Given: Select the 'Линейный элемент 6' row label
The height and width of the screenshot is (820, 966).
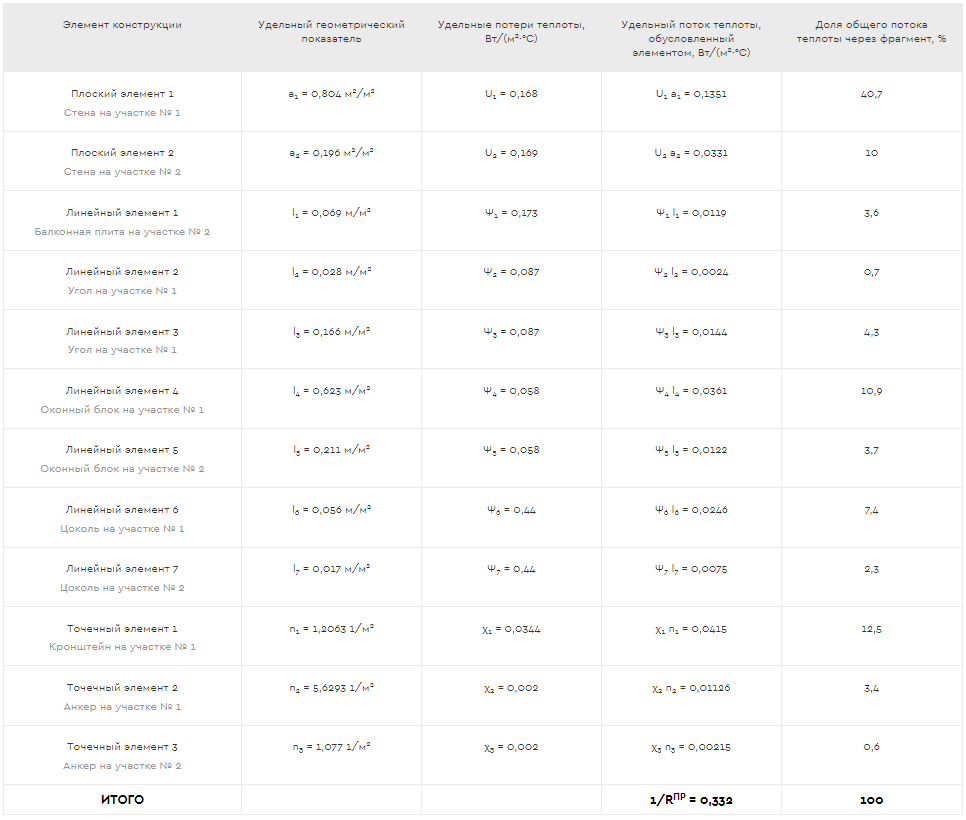Looking at the screenshot, I should point(122,510).
